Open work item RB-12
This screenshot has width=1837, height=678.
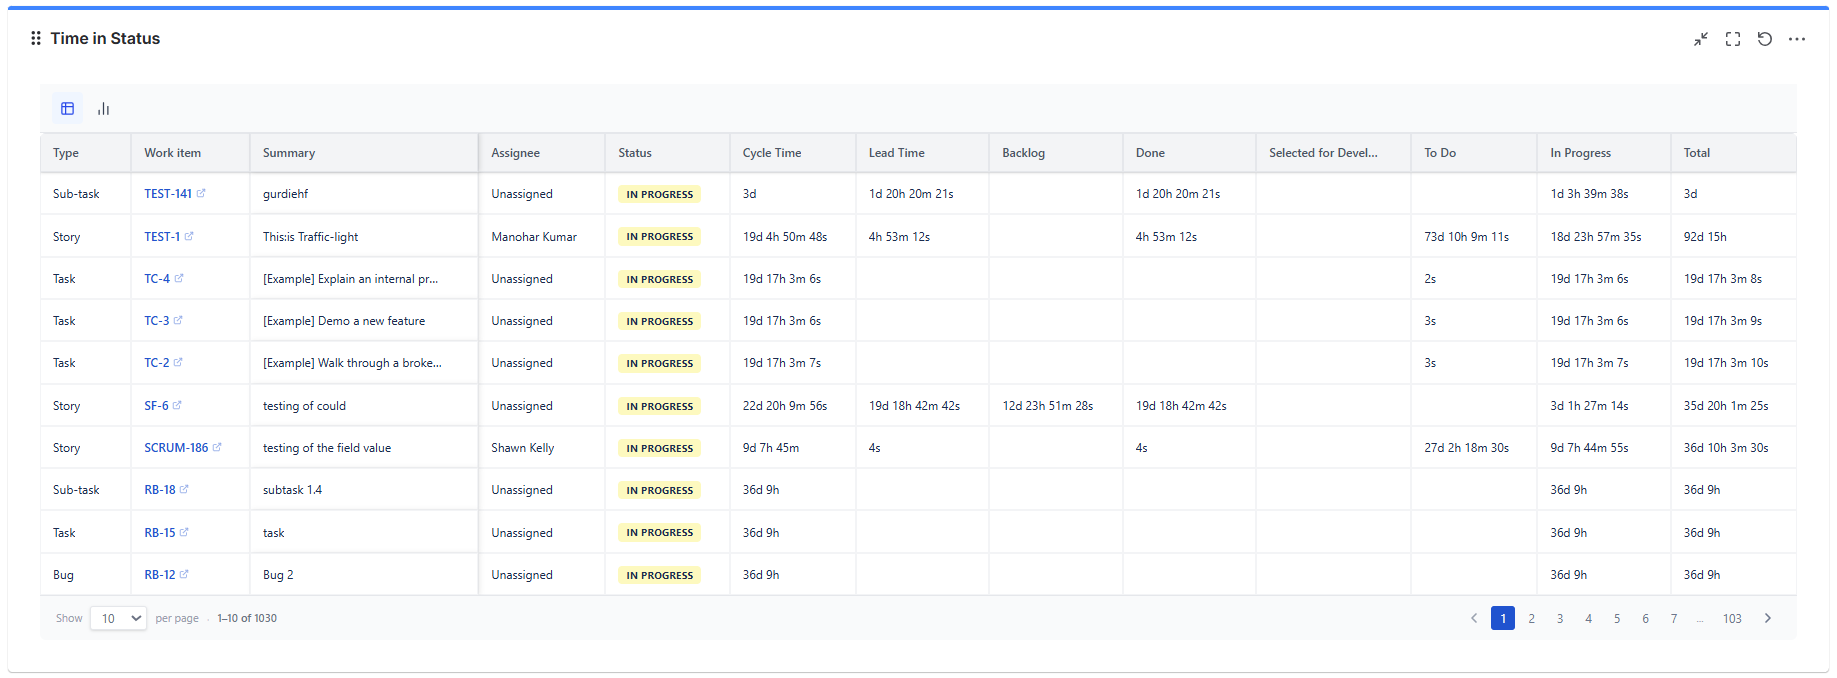tap(160, 575)
